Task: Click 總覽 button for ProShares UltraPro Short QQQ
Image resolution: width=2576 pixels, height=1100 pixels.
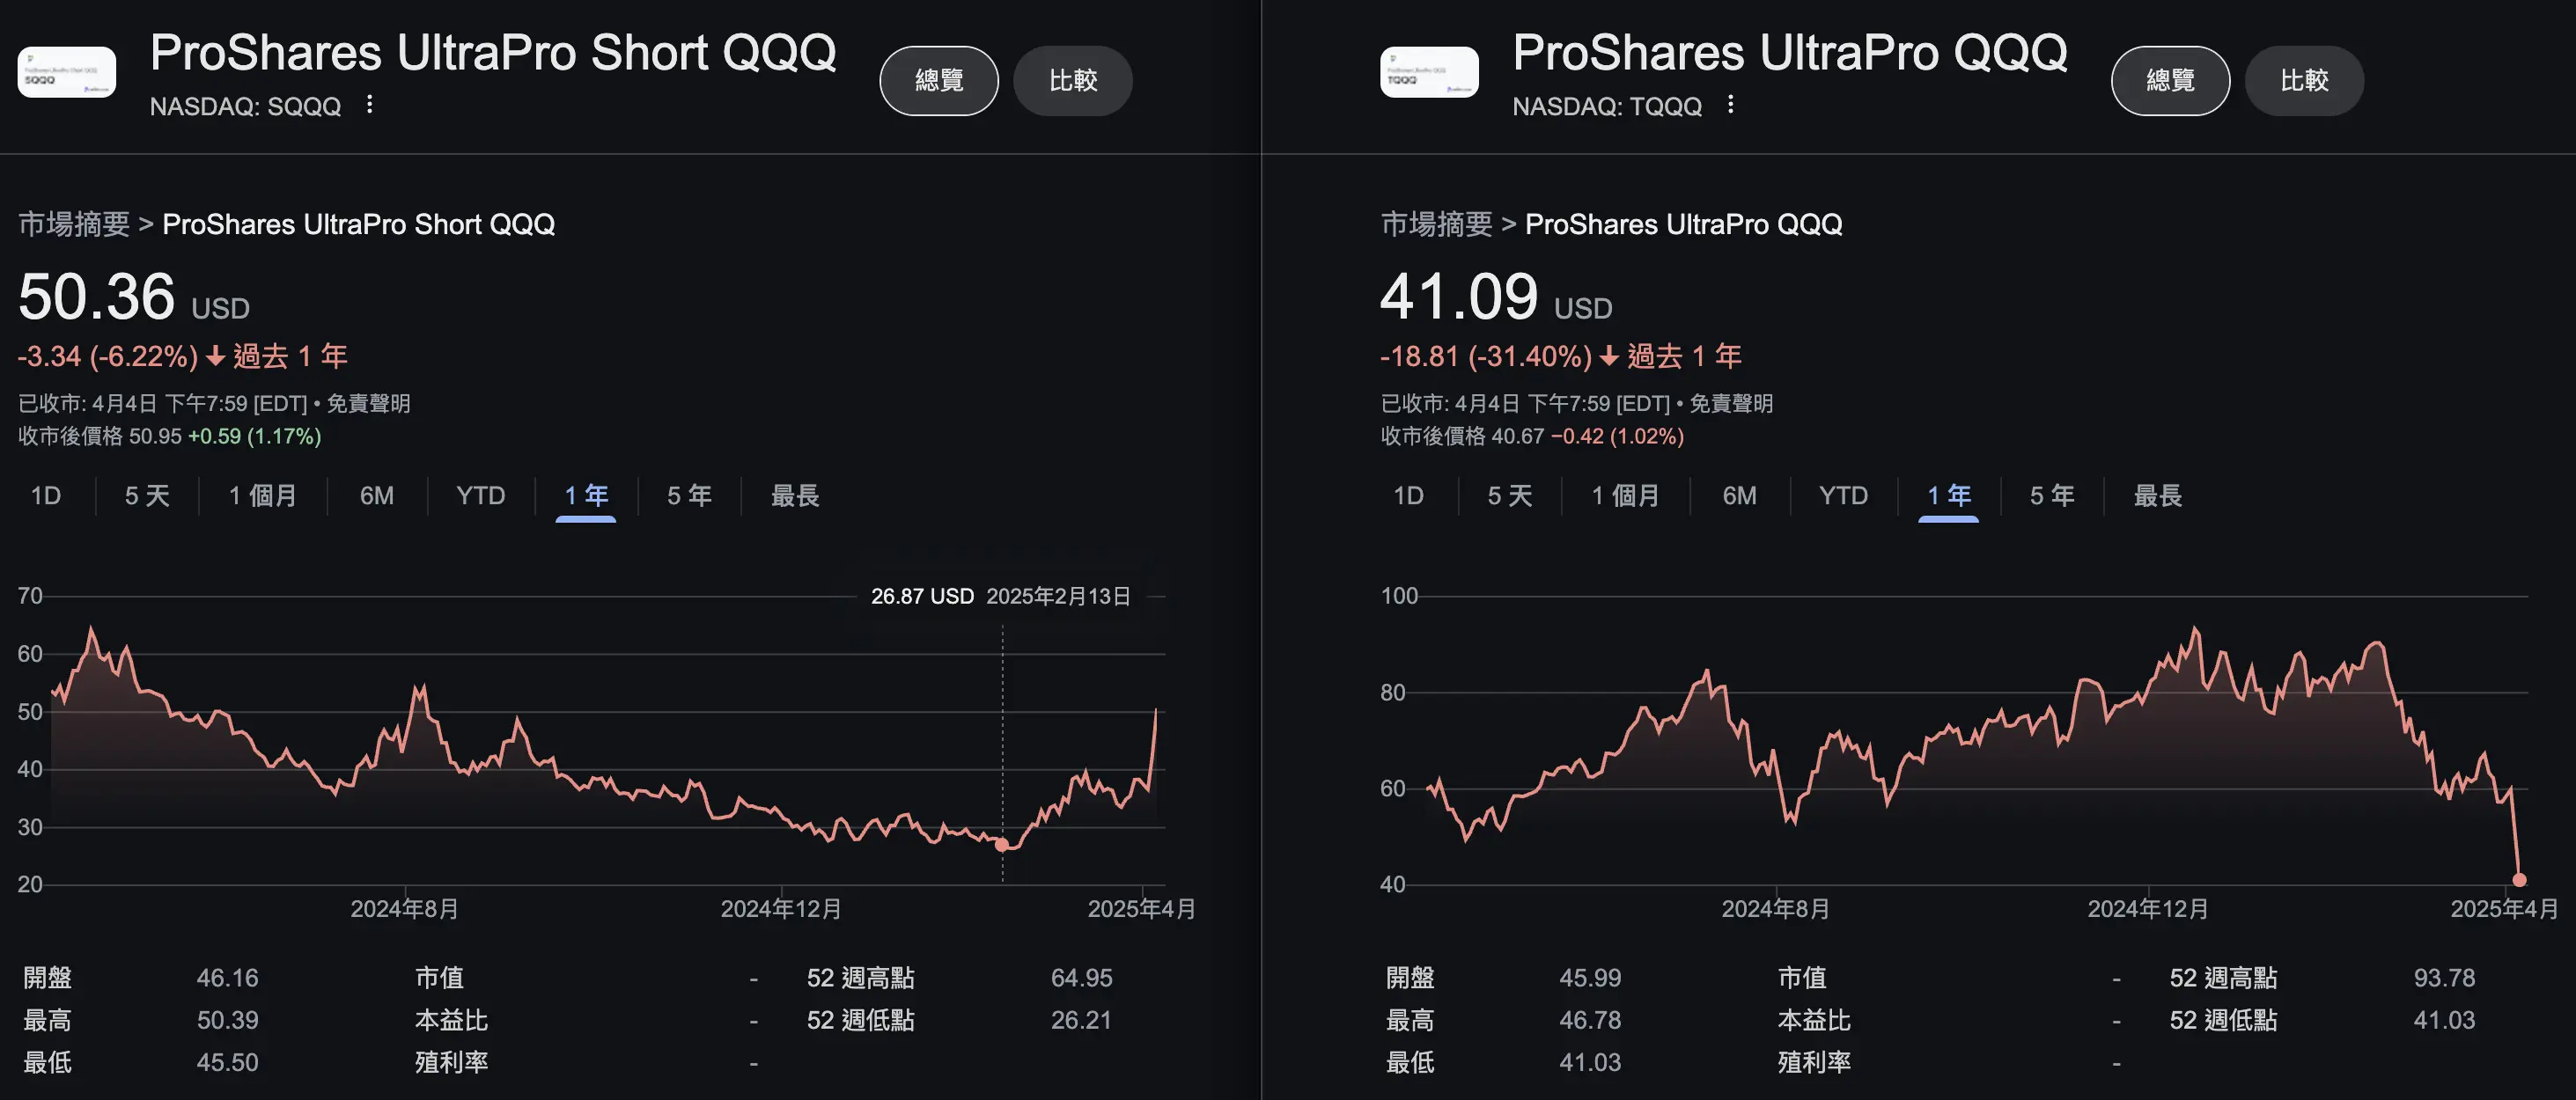Action: pyautogui.click(x=939, y=80)
